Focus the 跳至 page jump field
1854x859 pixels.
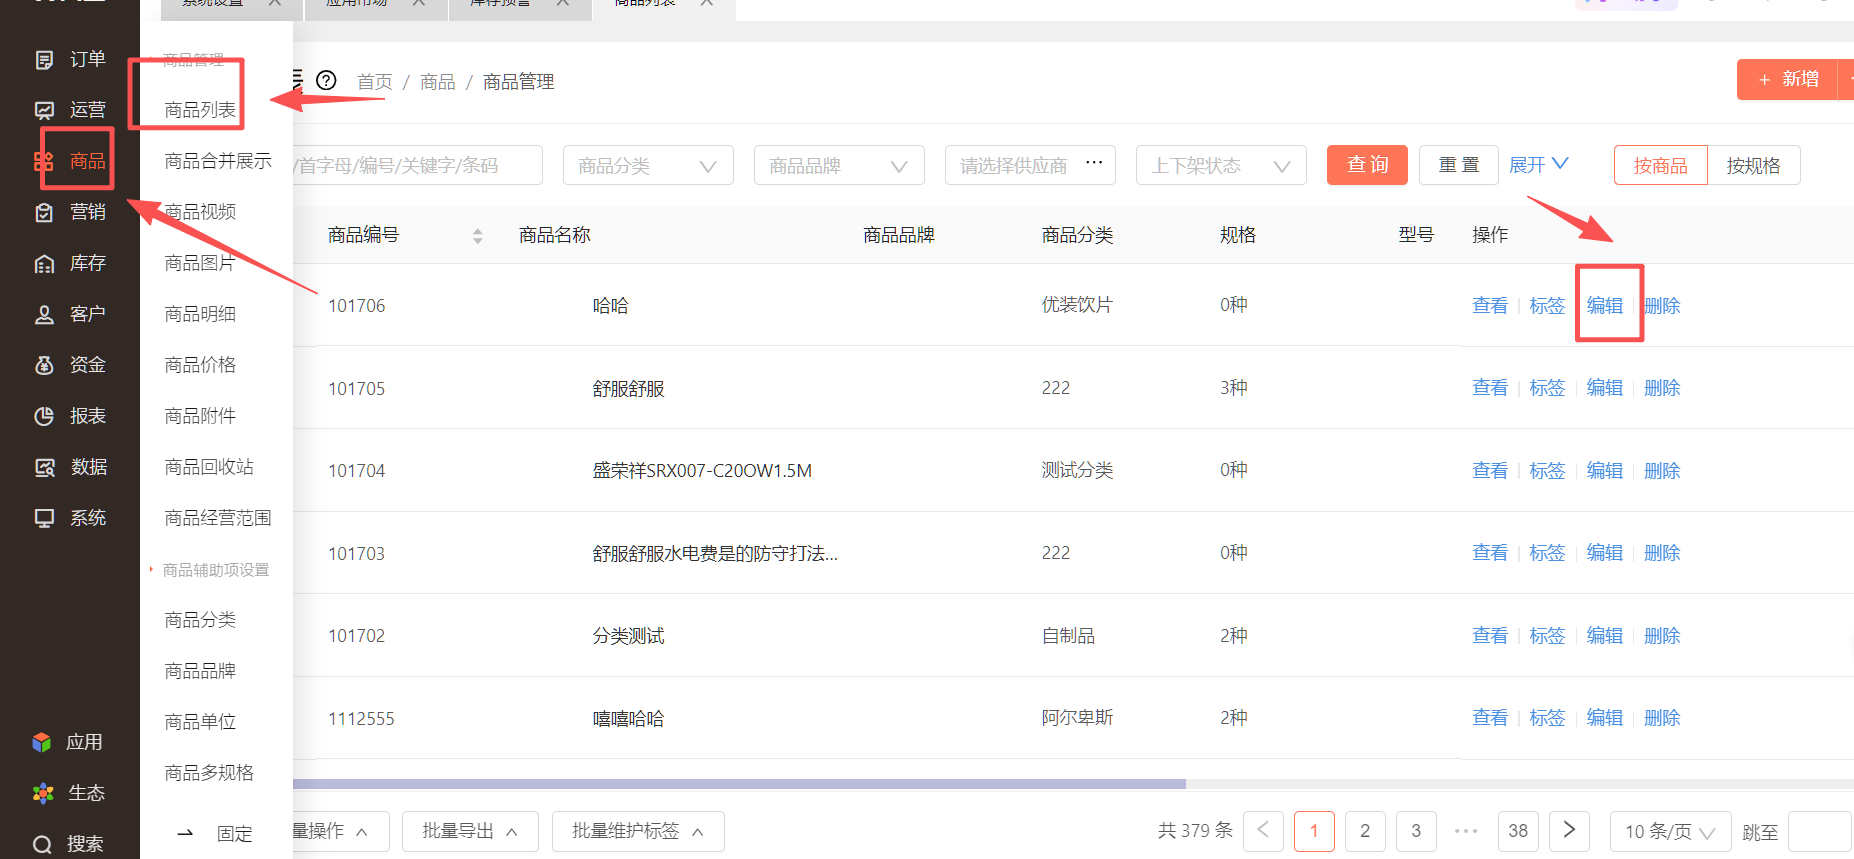tap(1820, 831)
